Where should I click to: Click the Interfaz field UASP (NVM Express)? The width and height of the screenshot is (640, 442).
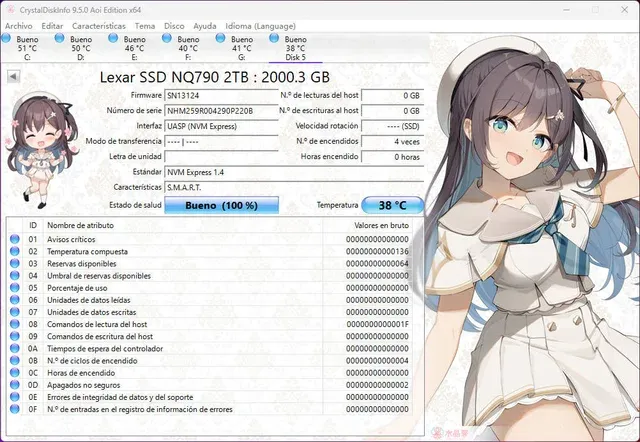(221, 126)
